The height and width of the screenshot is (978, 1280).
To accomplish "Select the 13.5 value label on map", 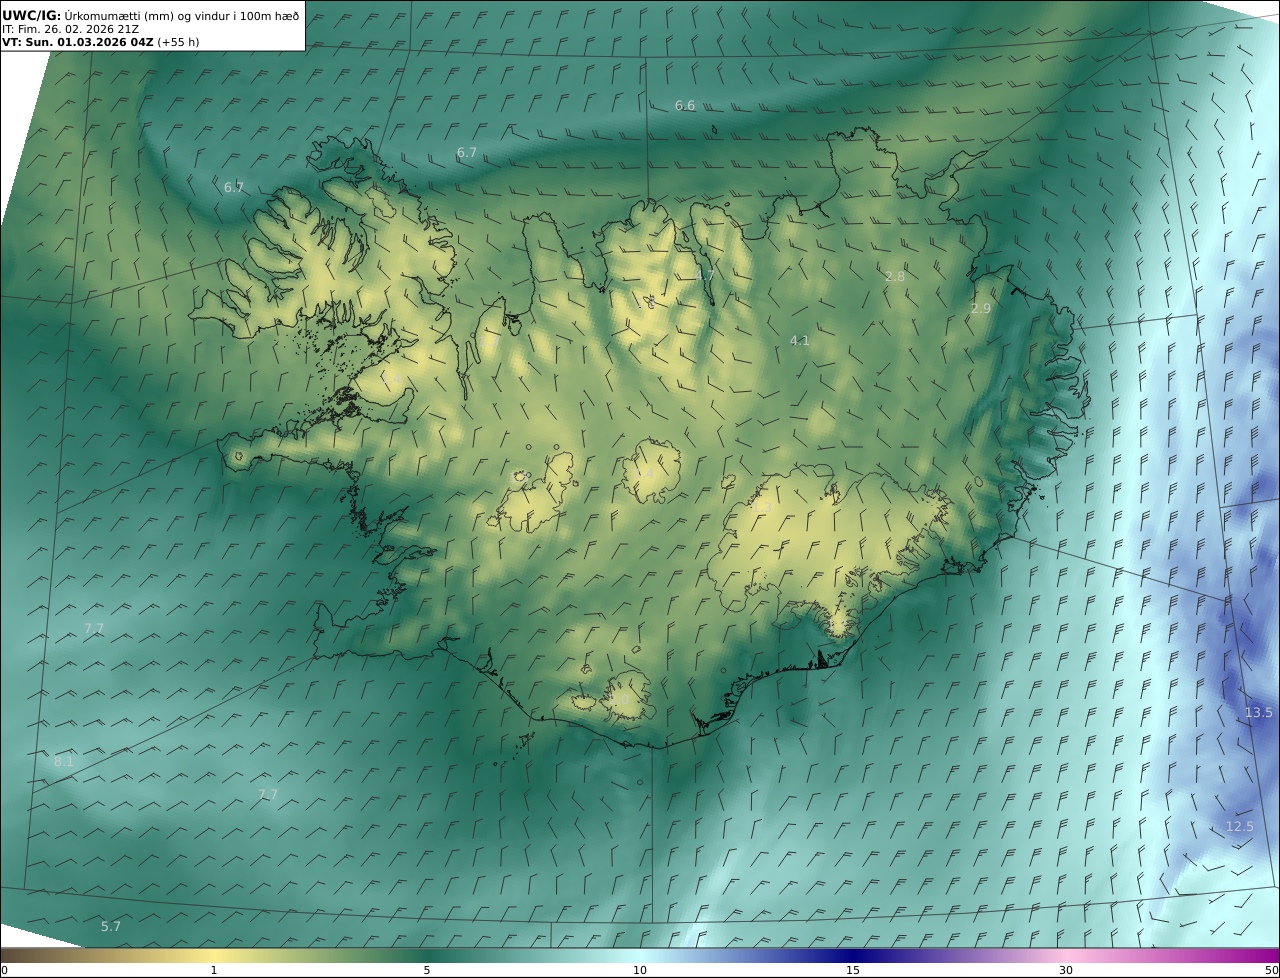I will click(1258, 713).
